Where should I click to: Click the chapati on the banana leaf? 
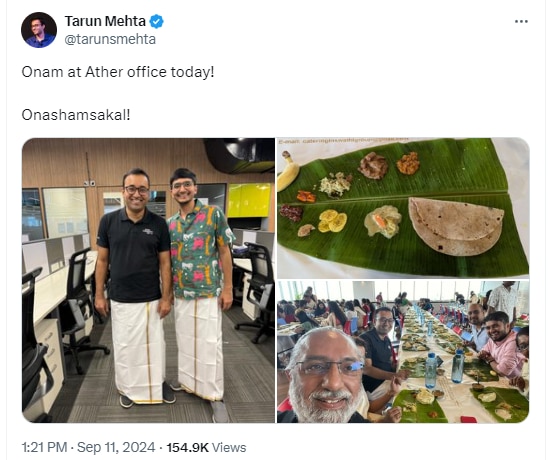(456, 225)
